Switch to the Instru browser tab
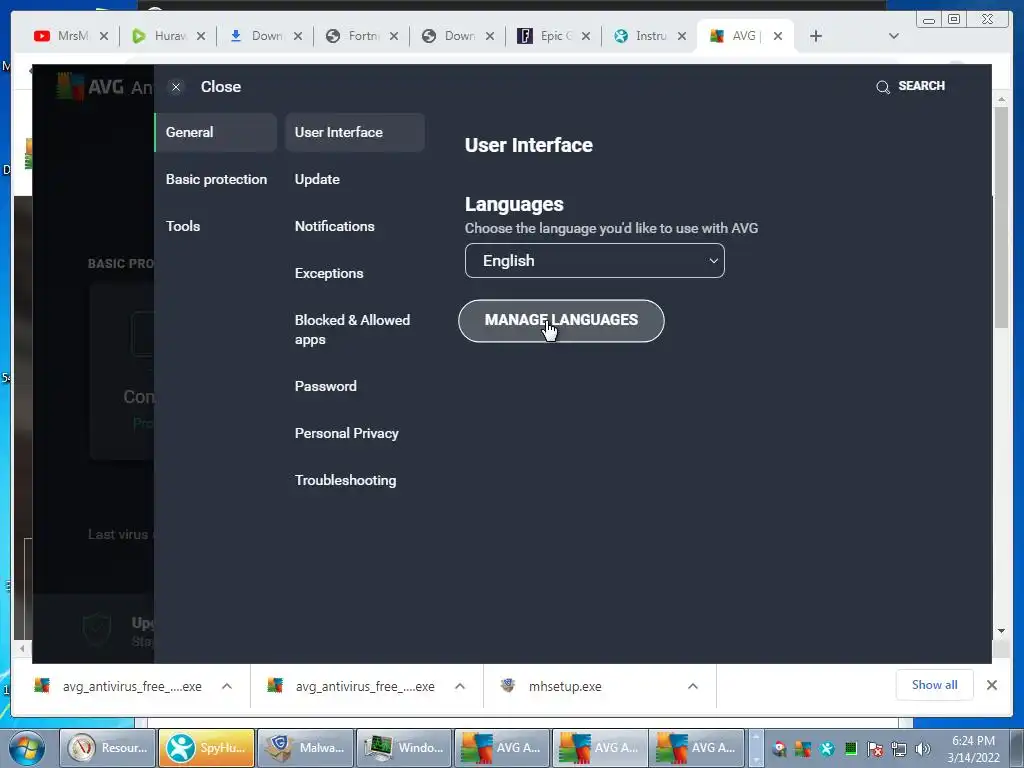Screen dimensions: 1024x768 point(641,36)
